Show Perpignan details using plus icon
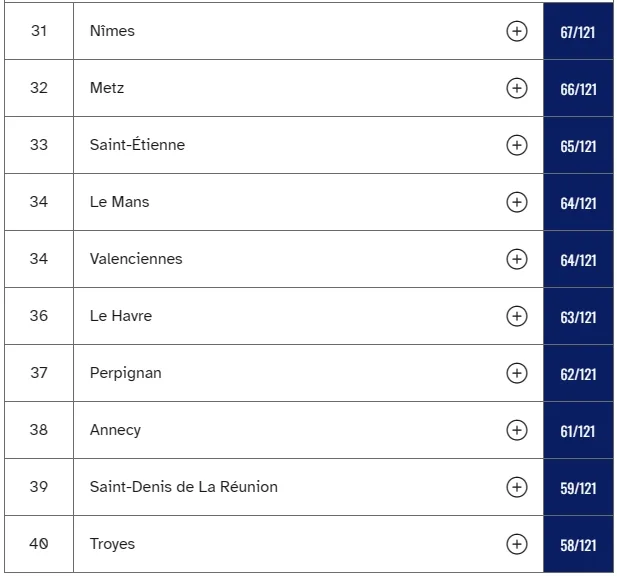617x577 pixels. coord(516,373)
